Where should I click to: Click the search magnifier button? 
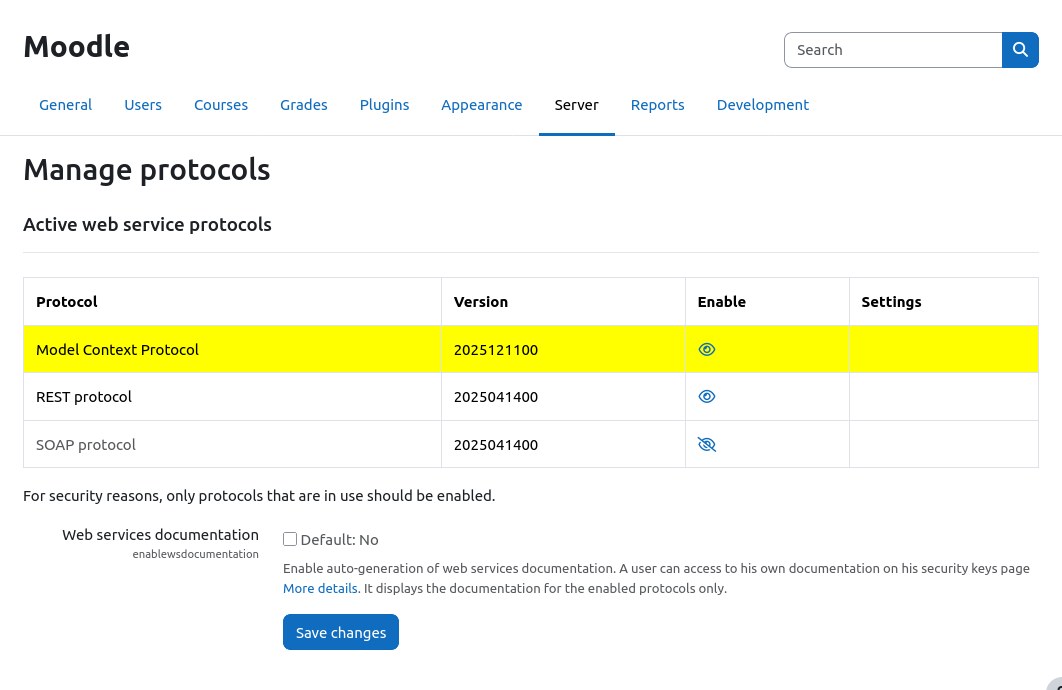1020,50
